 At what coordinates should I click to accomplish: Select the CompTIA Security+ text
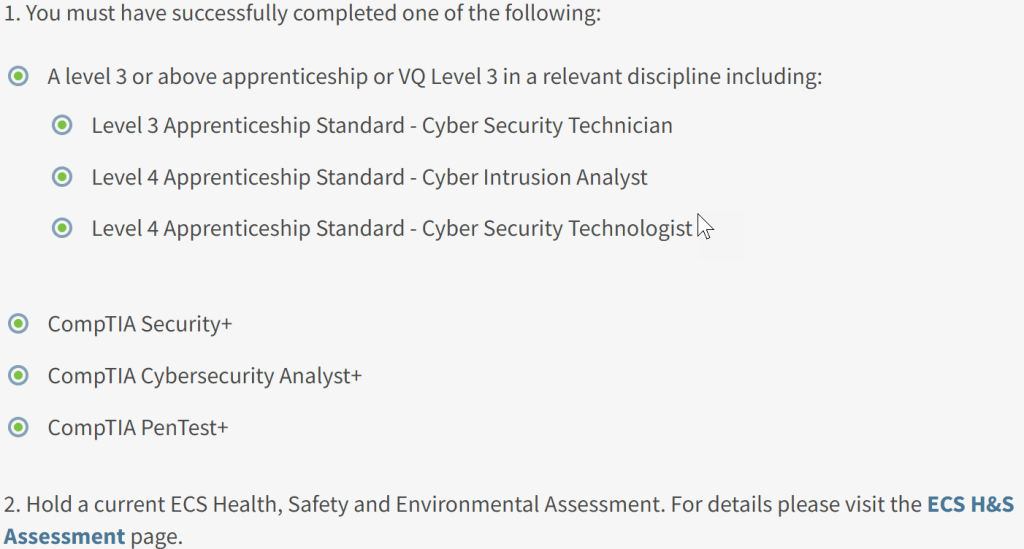coord(140,324)
